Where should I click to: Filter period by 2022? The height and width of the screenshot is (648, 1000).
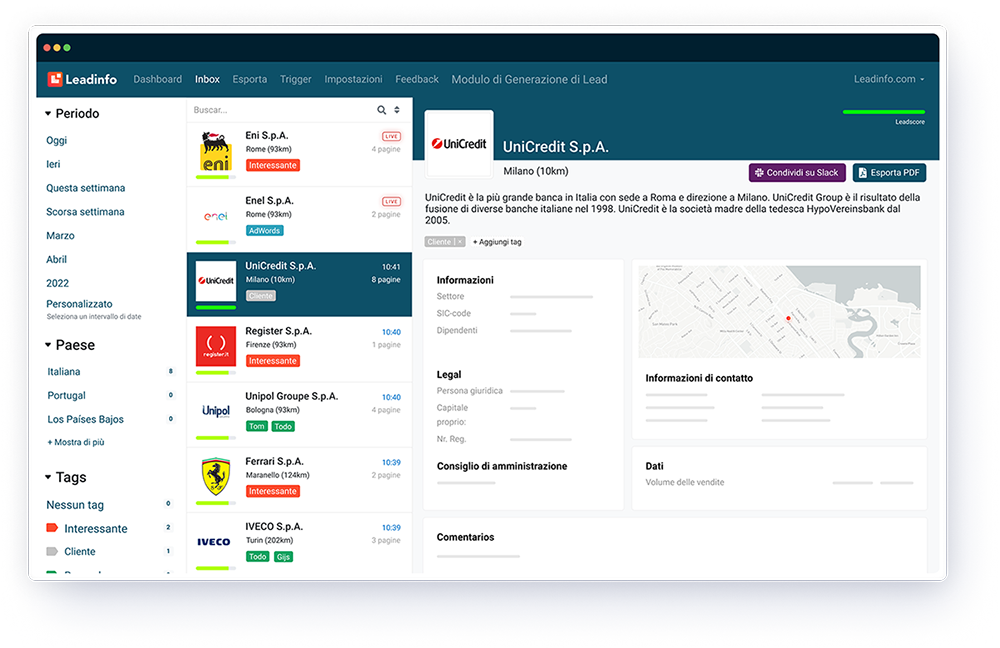pos(57,283)
